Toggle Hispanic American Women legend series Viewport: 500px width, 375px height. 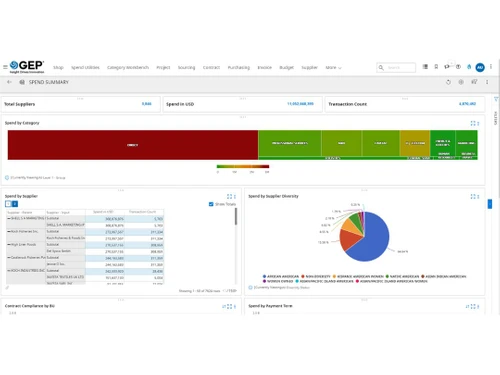point(358,276)
